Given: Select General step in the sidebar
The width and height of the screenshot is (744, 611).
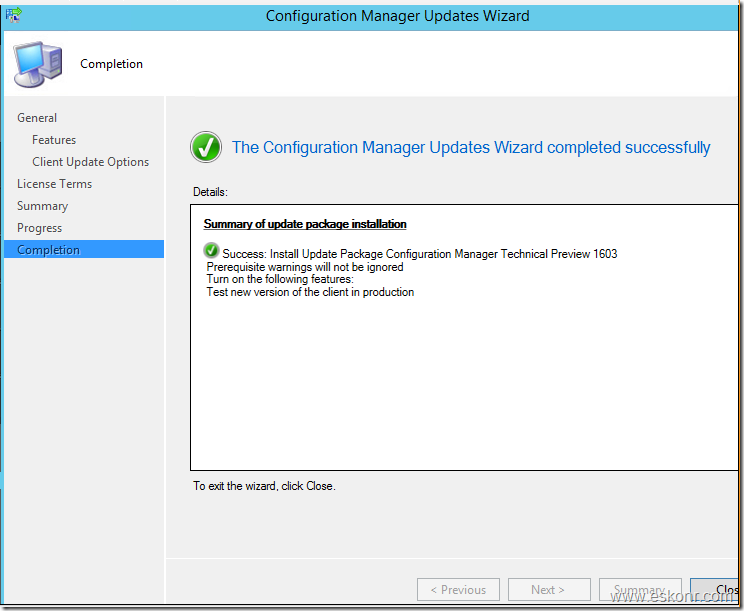Looking at the screenshot, I should [37, 118].
